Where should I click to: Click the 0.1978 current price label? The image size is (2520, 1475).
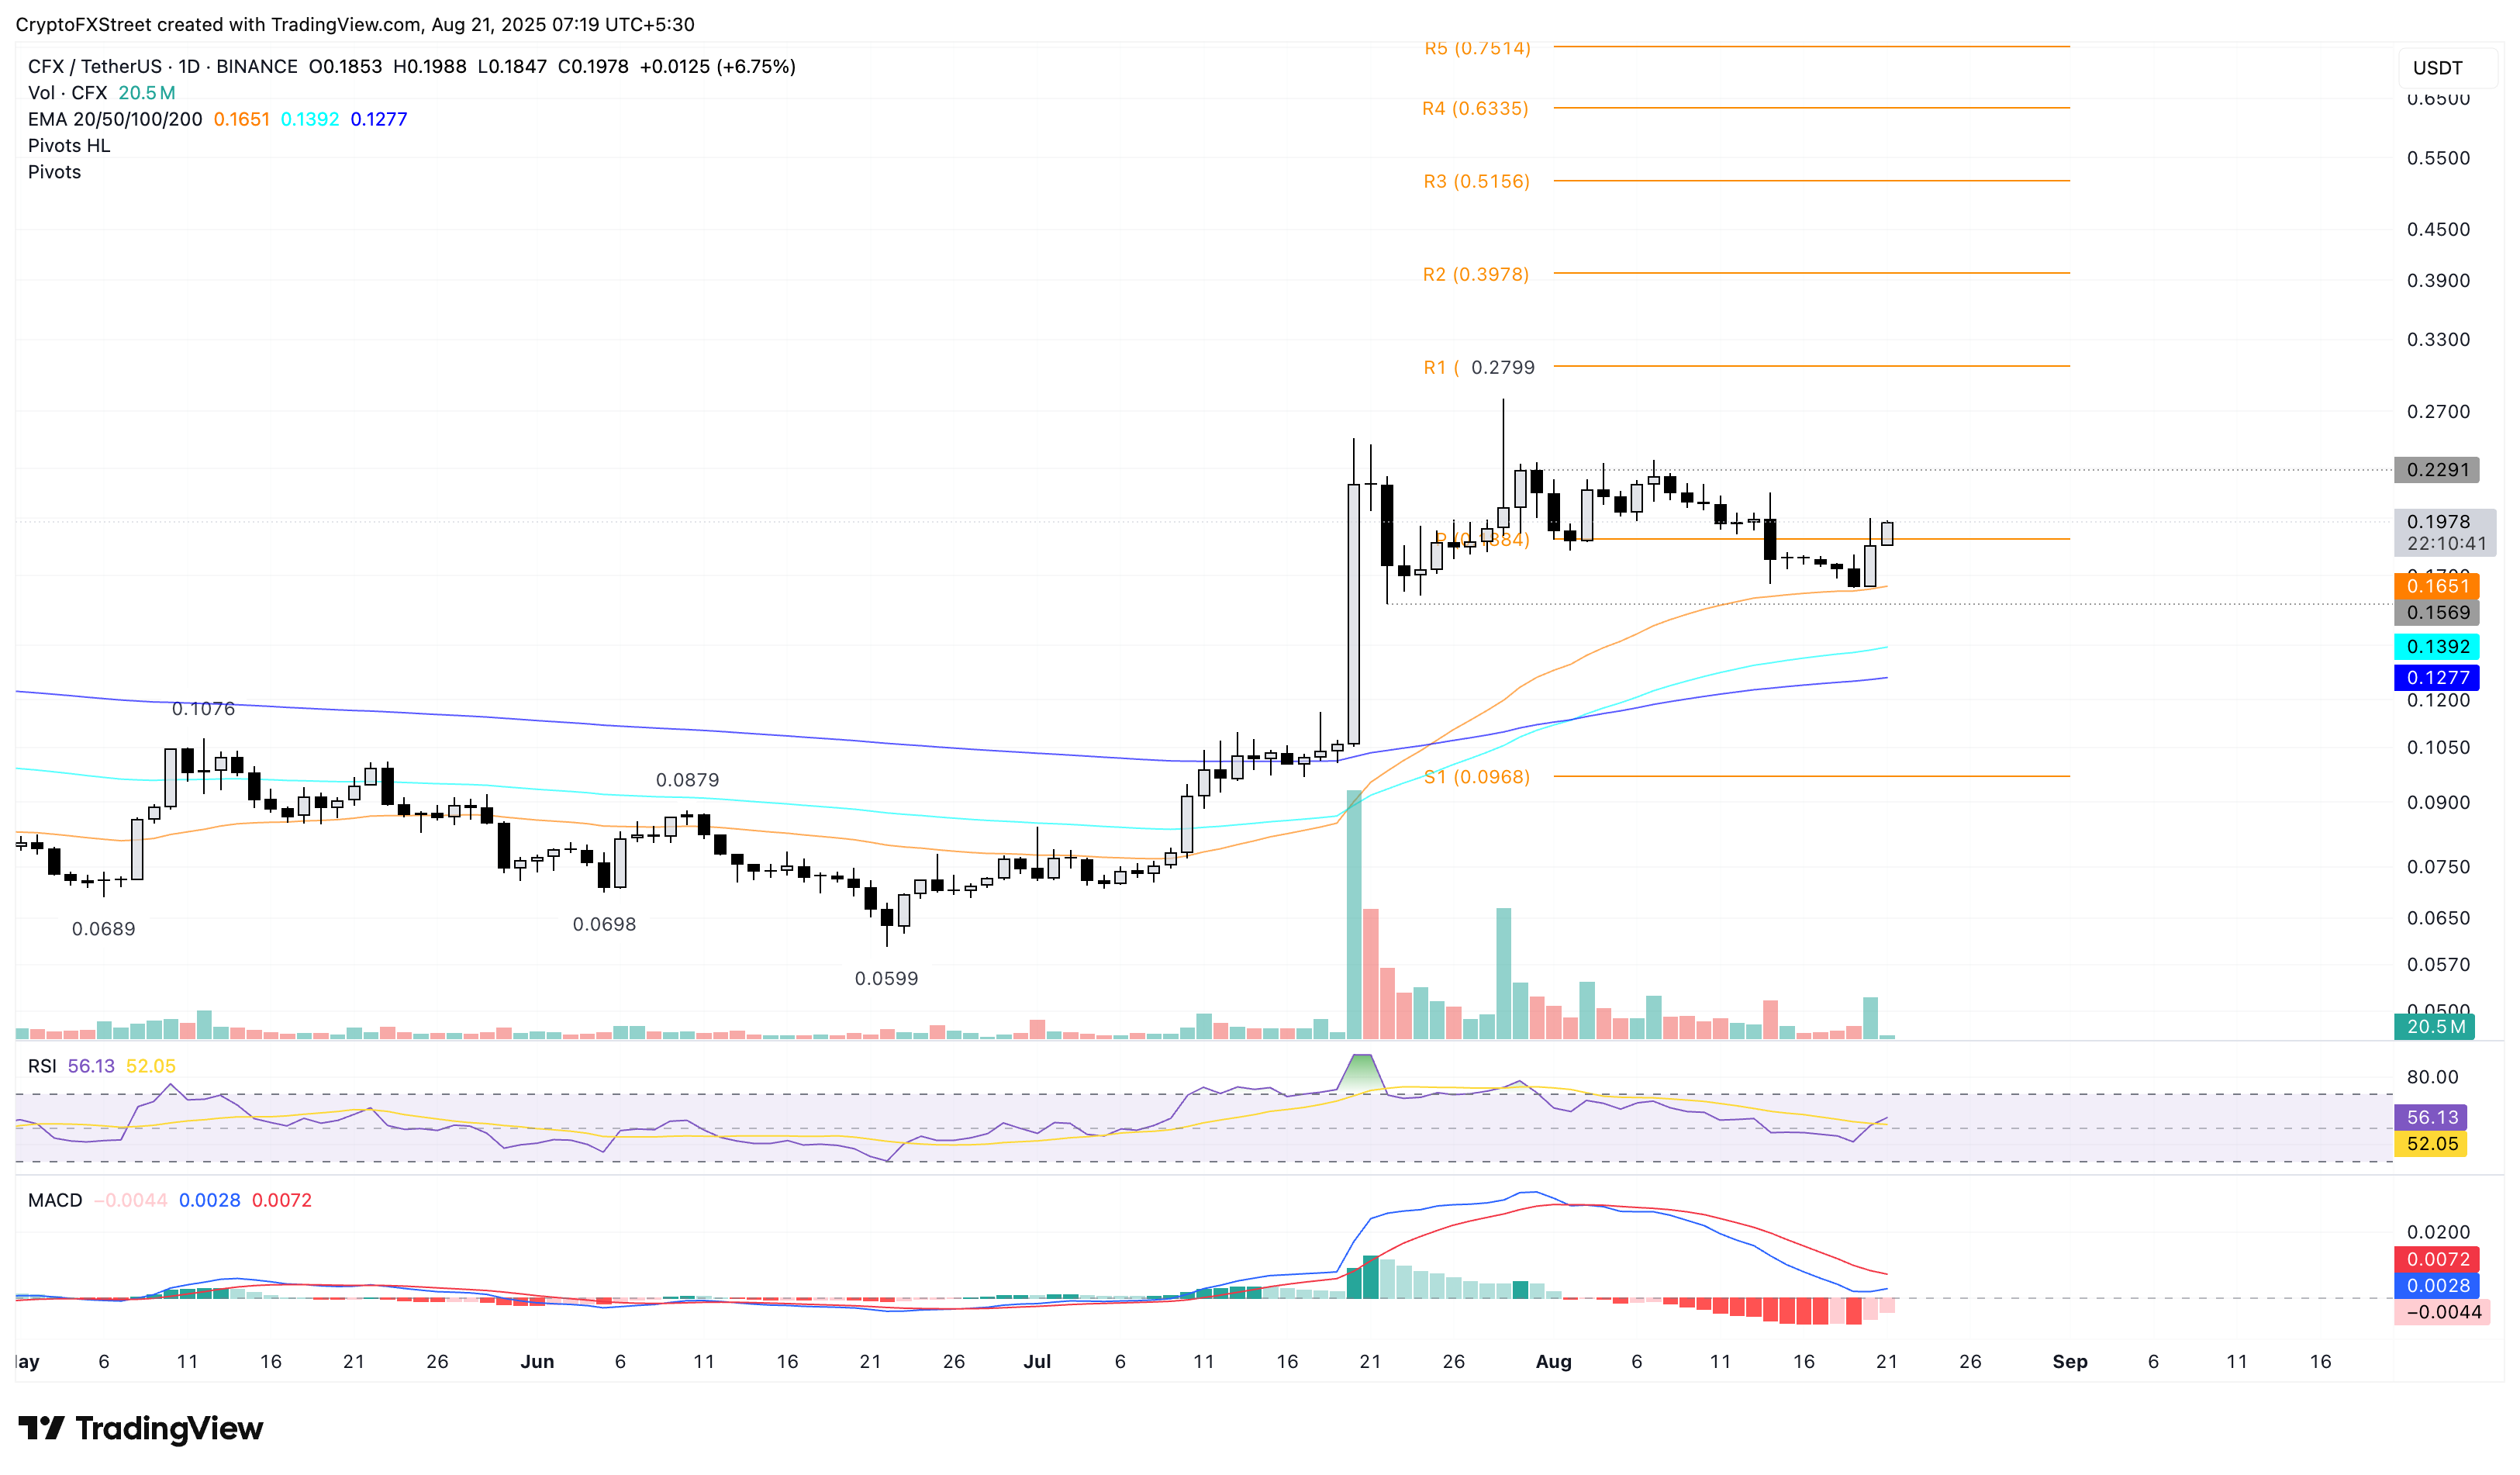[2437, 522]
